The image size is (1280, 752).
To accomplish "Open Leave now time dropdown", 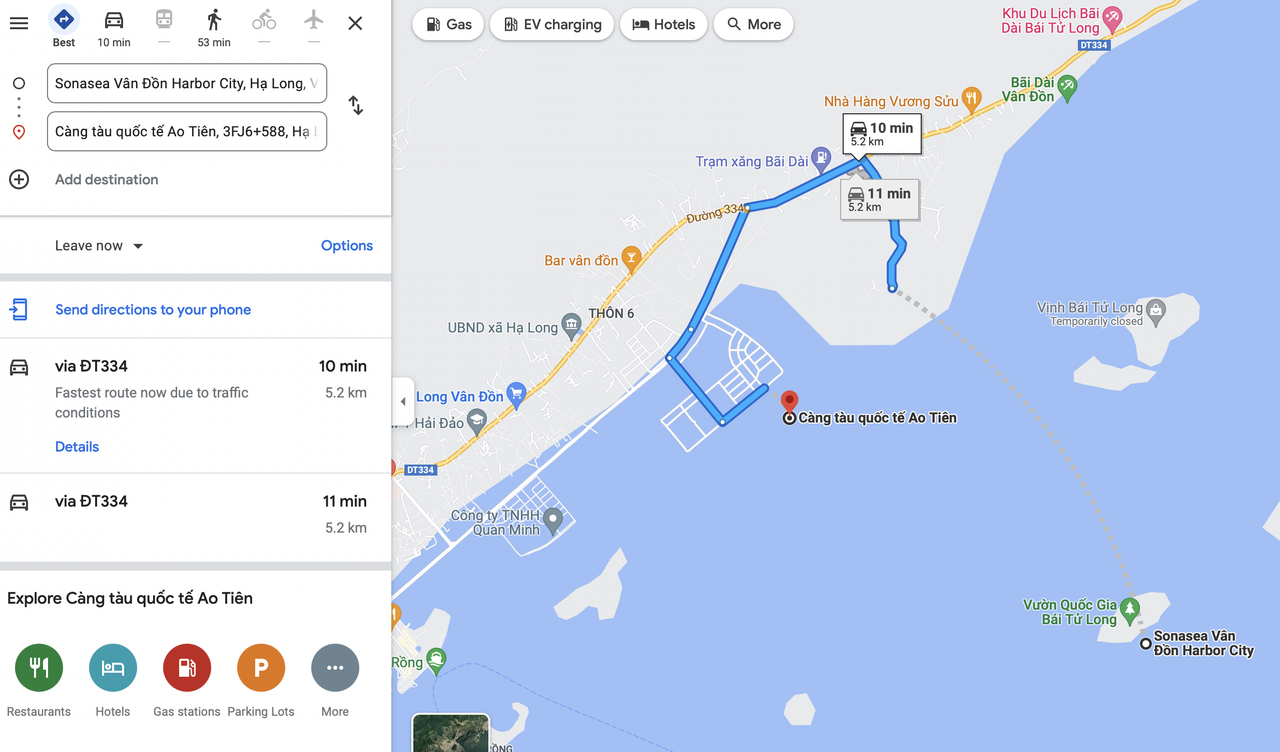I will point(100,246).
